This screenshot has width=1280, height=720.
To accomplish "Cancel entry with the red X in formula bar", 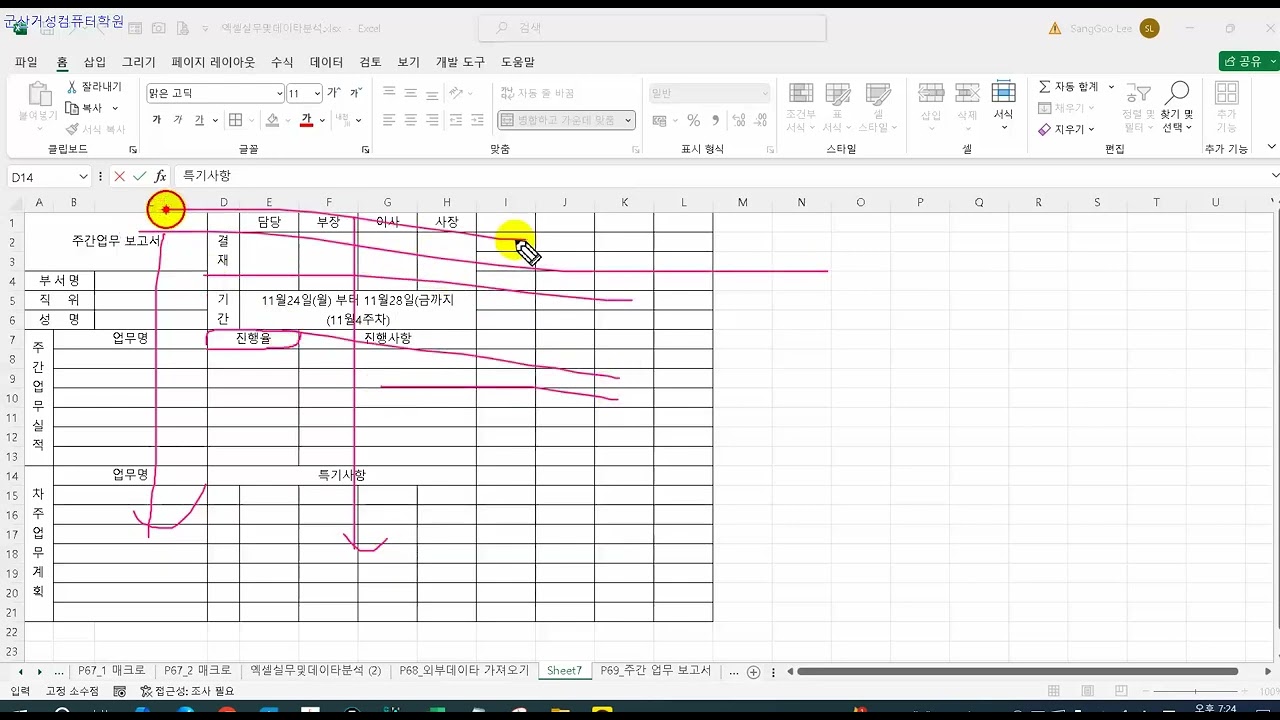I will tap(119, 176).
